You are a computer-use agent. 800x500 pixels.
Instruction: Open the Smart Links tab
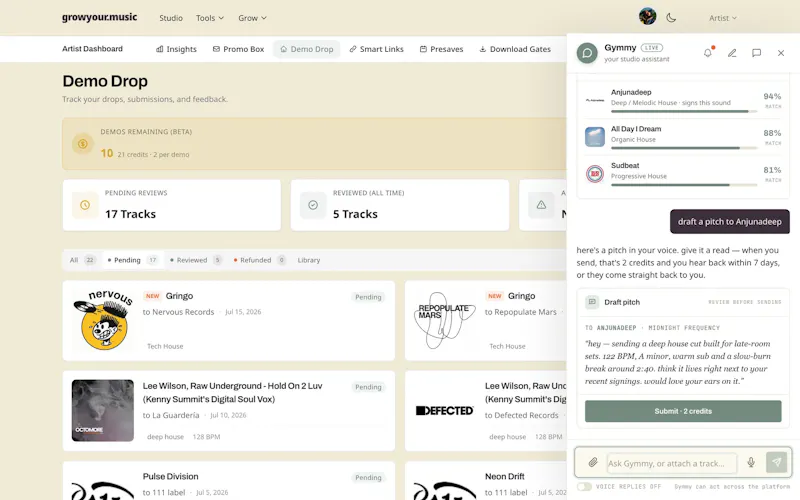coord(377,49)
